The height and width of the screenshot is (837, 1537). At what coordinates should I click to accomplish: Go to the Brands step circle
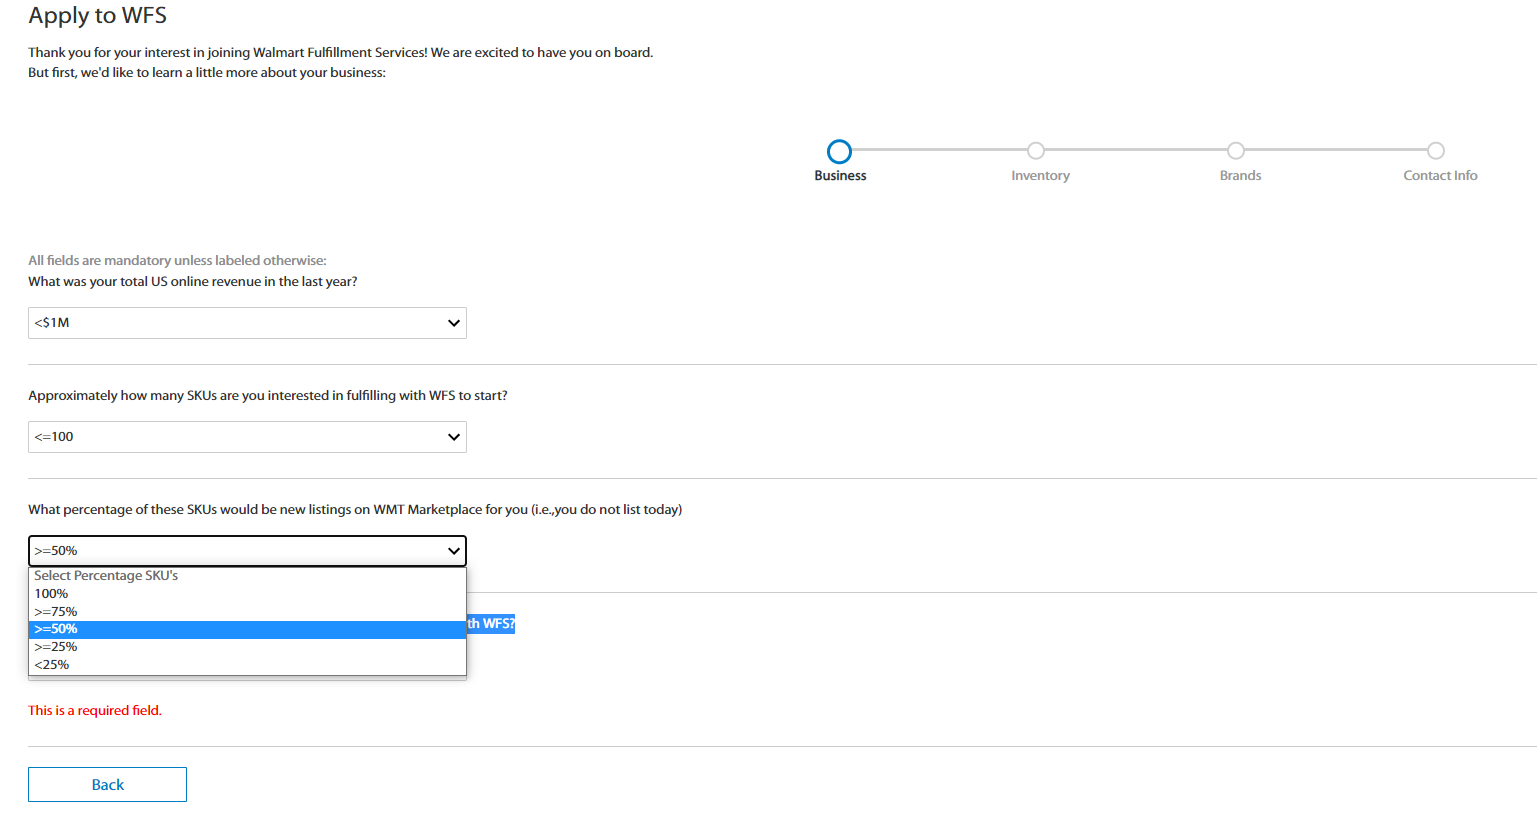[x=1236, y=150]
